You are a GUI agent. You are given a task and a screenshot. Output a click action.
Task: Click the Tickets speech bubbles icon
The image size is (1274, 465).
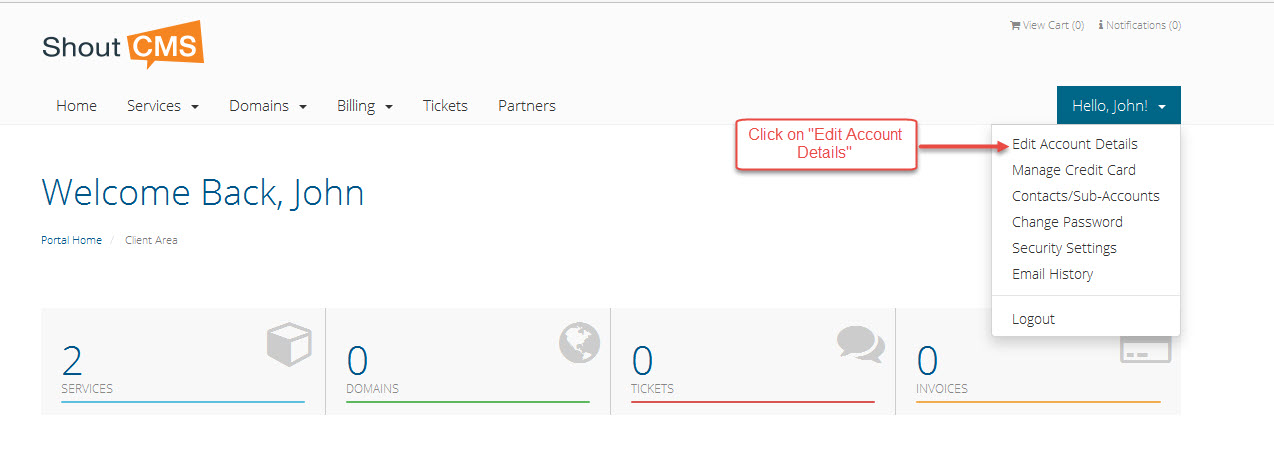click(x=860, y=344)
